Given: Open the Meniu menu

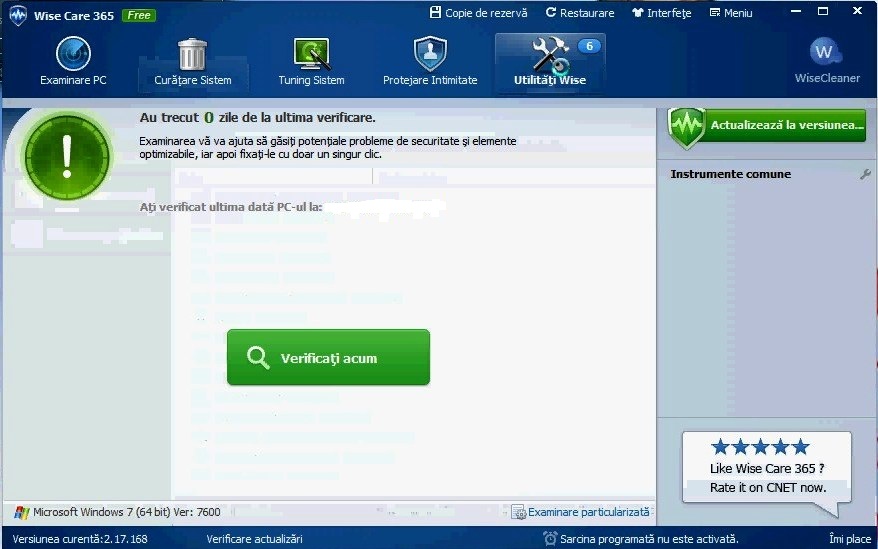Looking at the screenshot, I should (731, 13).
